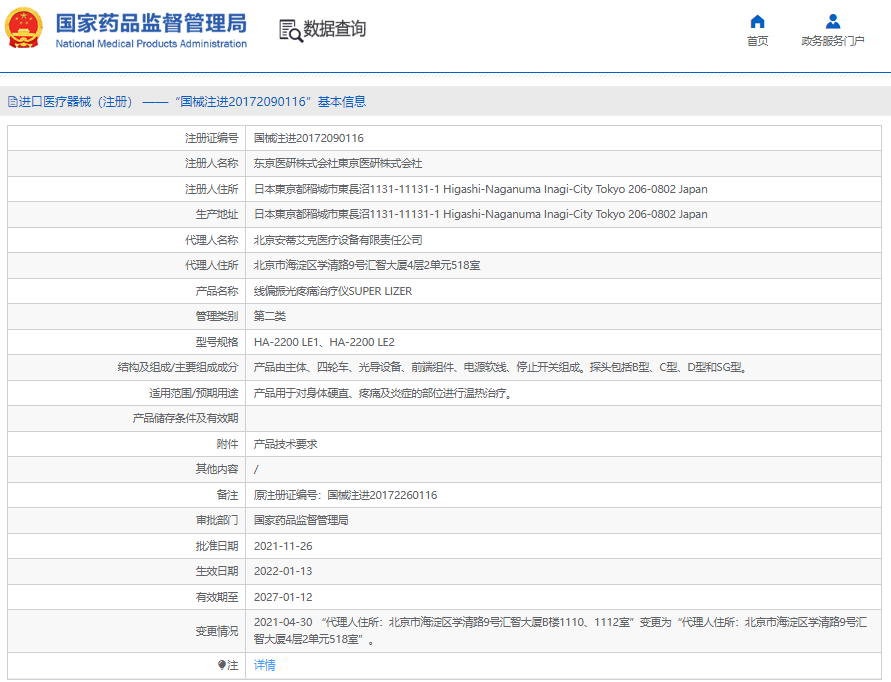
Task: Click the 代理人名称 row label
Action: pos(211,240)
